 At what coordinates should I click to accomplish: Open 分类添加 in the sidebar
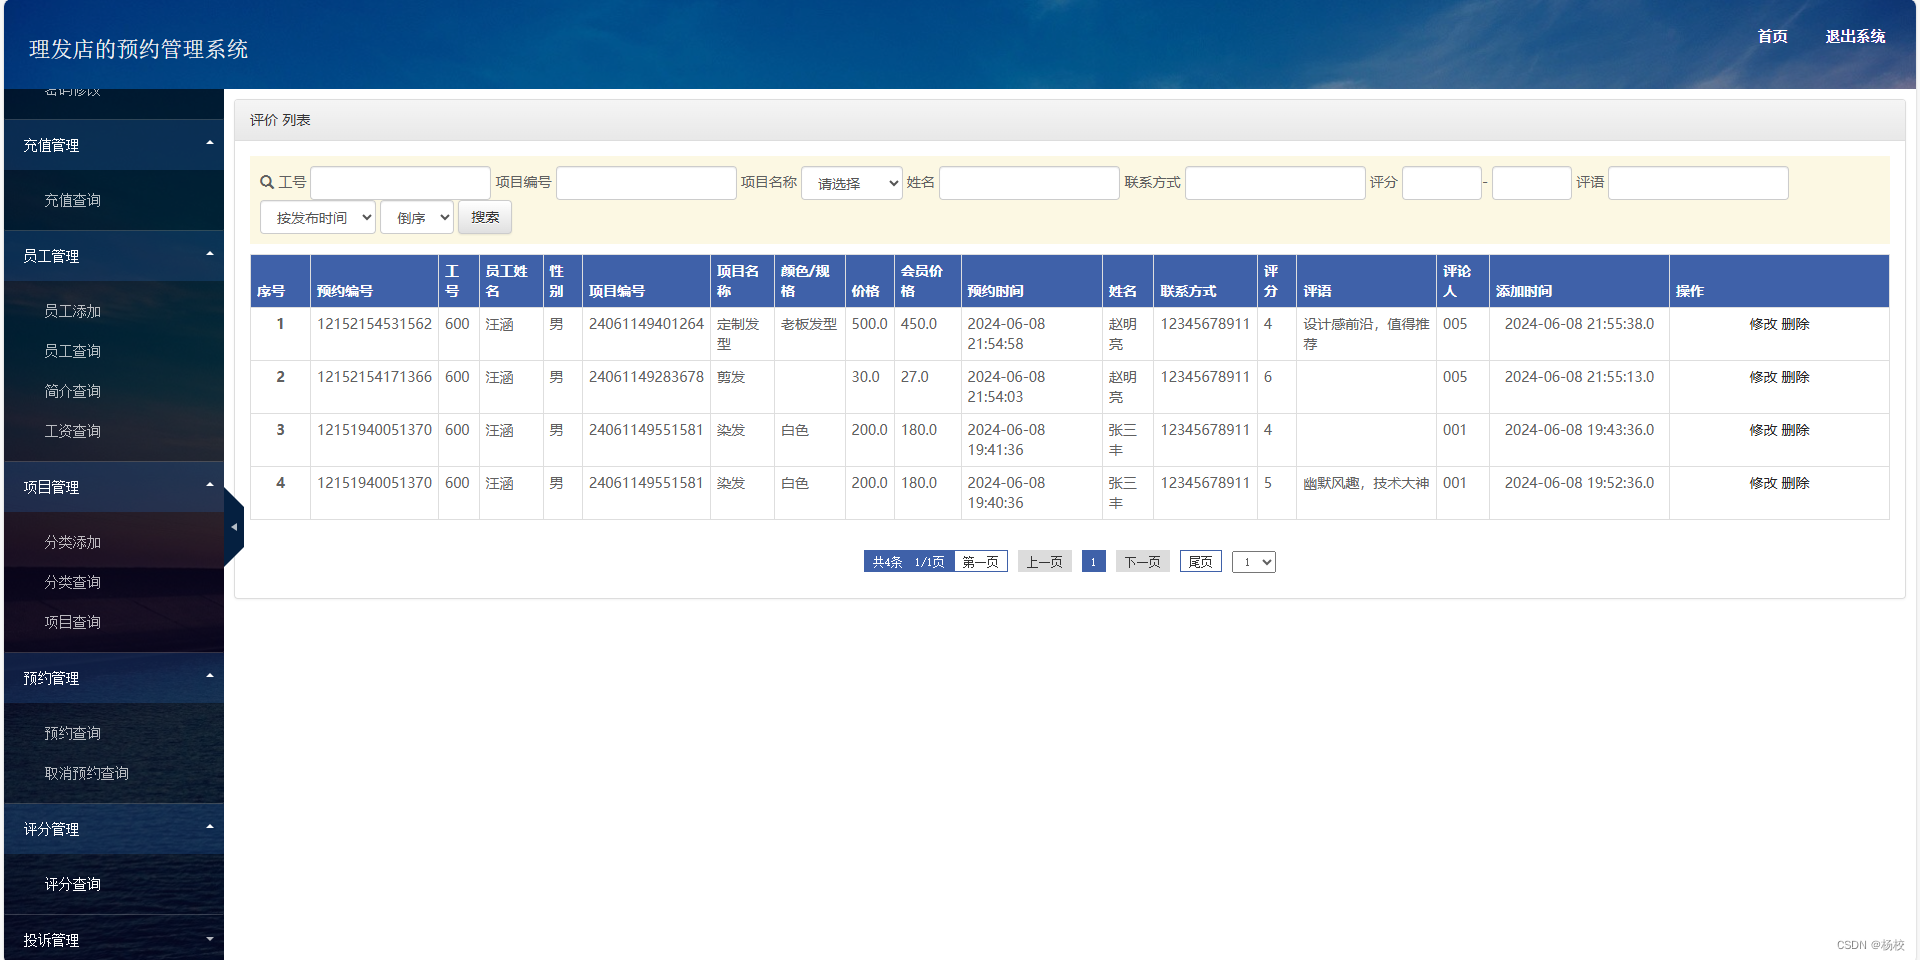(72, 542)
